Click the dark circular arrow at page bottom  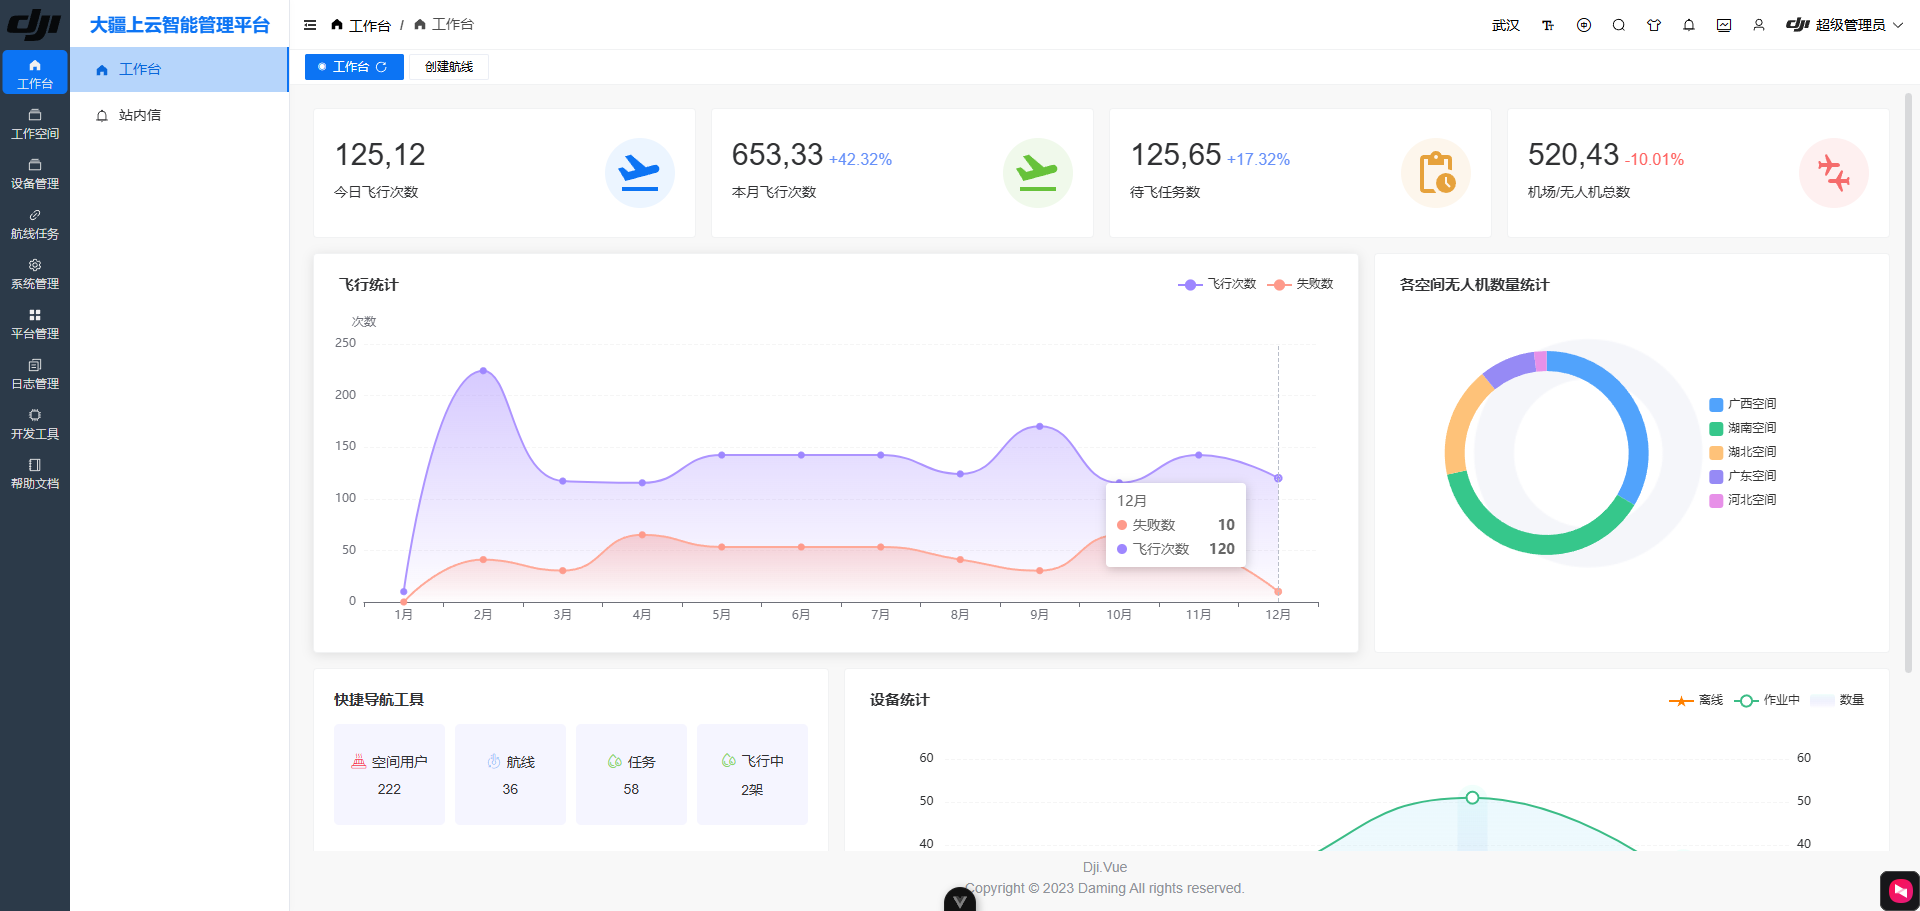click(x=960, y=899)
